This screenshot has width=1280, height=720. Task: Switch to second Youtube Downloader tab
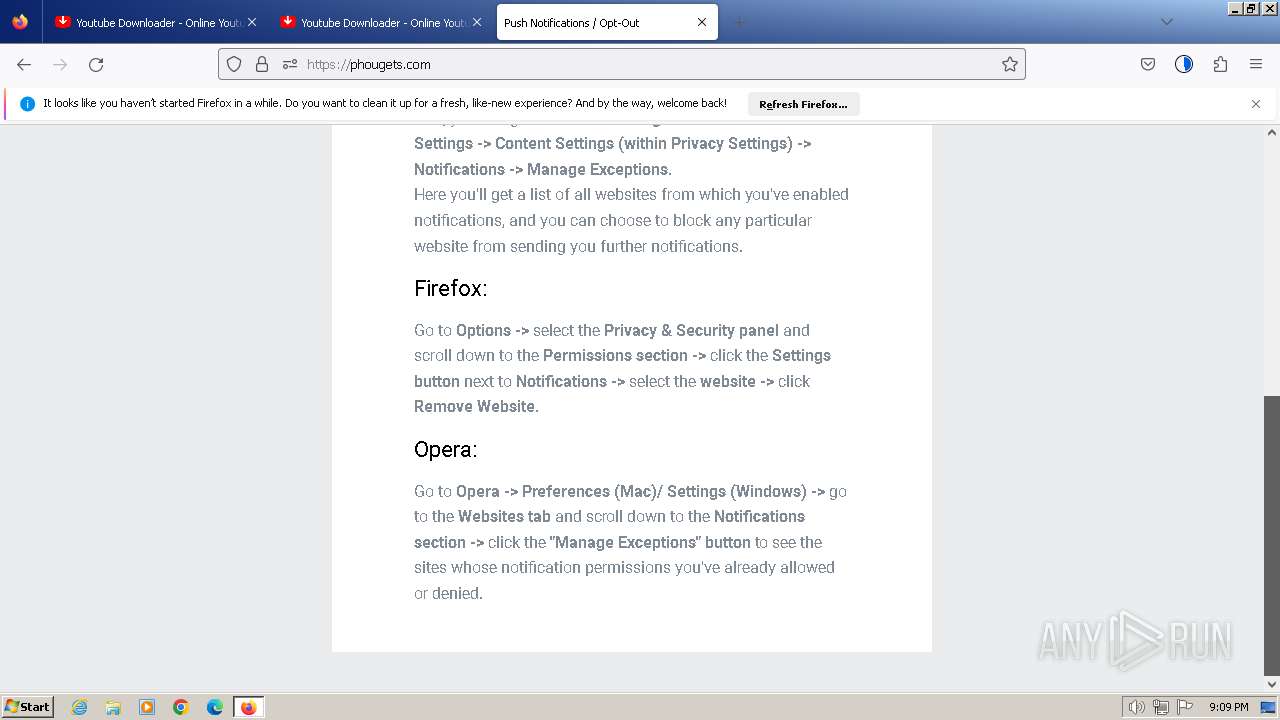point(382,22)
